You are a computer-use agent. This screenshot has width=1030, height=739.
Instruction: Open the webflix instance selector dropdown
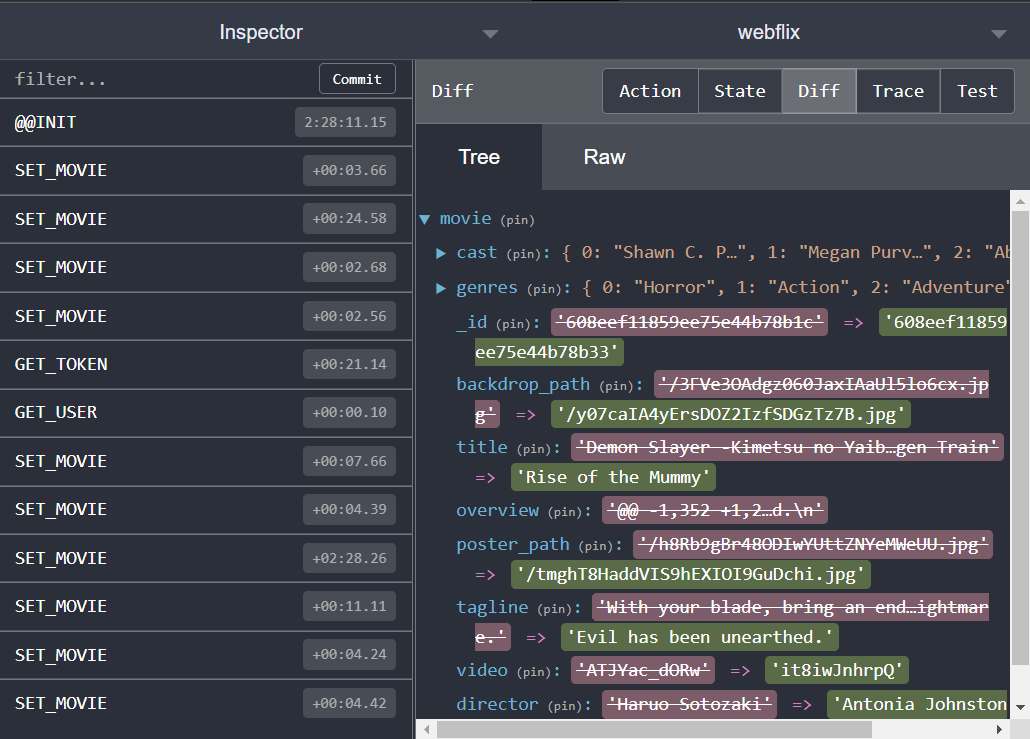(x=998, y=32)
